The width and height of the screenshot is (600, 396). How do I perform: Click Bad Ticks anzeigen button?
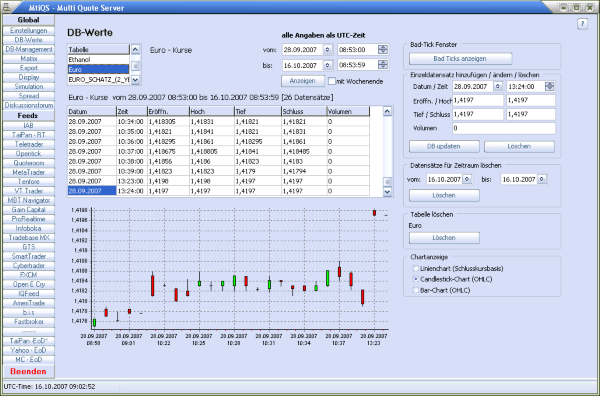pyautogui.click(x=460, y=59)
